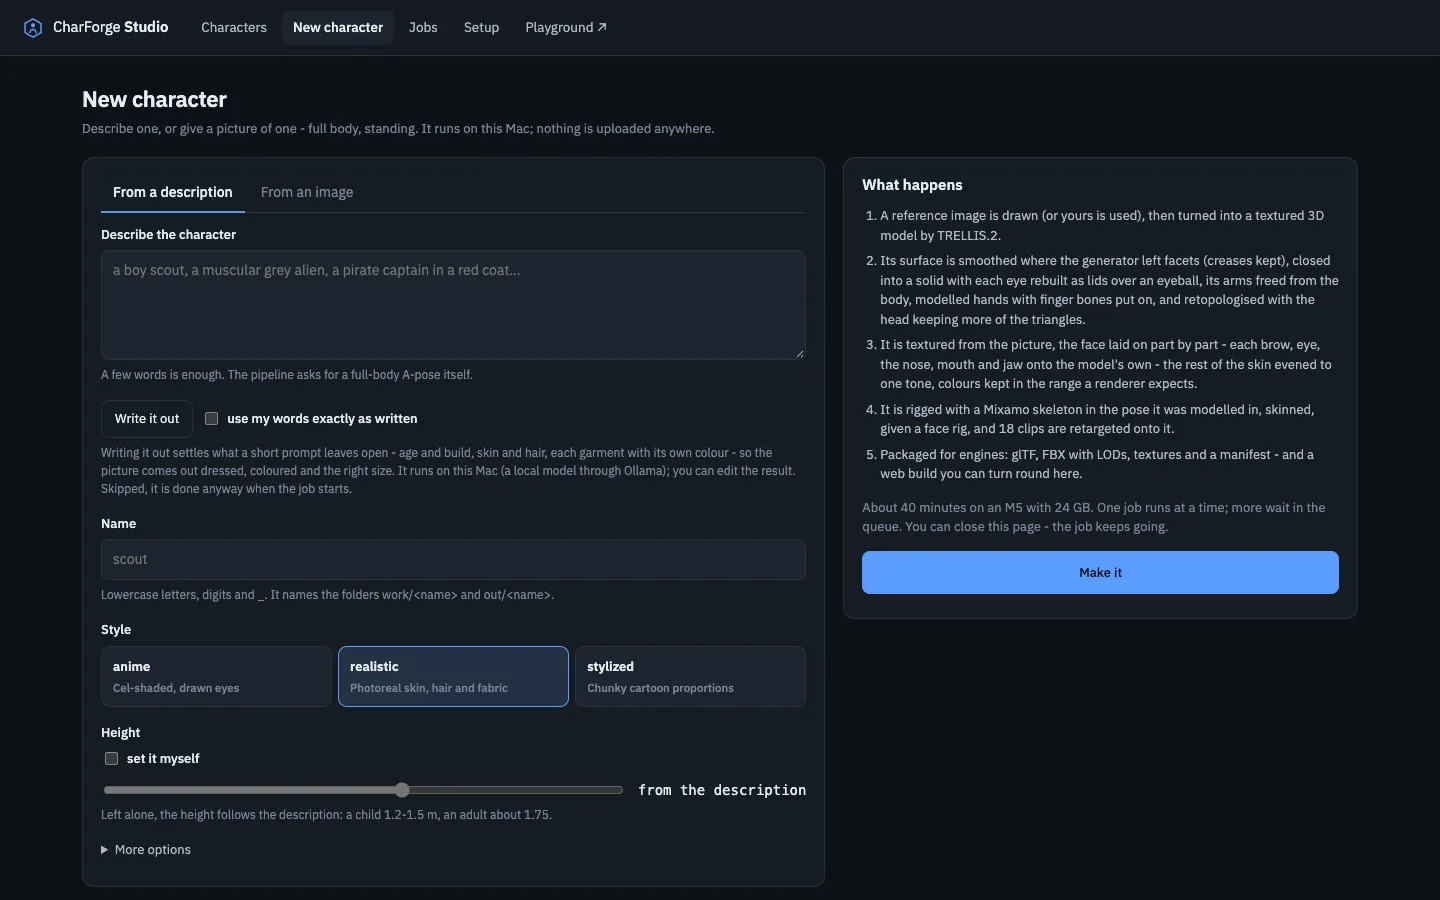Click the CharForge Studio logo icon

pyautogui.click(x=33, y=28)
